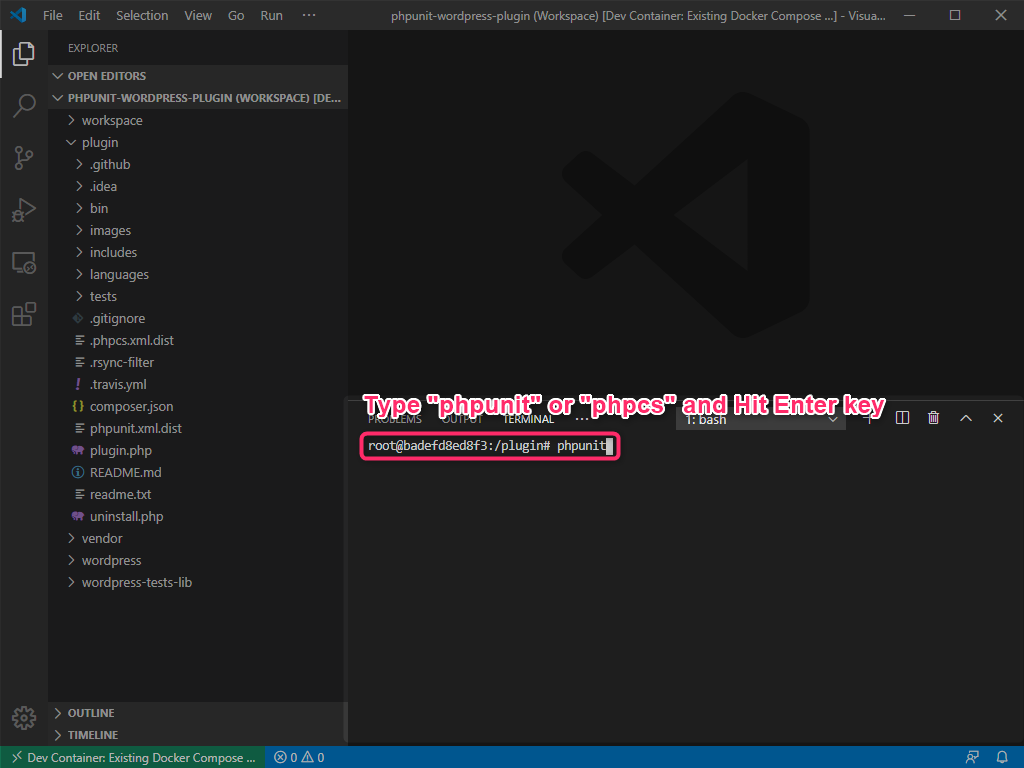Open the Search view in activity bar
The image size is (1024, 768).
coord(24,106)
